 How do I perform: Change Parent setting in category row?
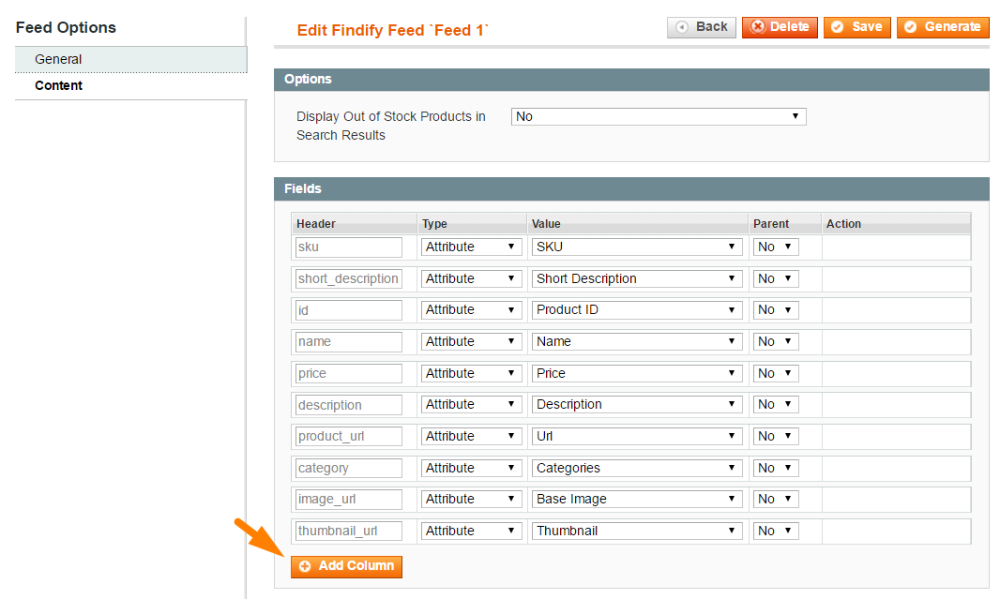(x=776, y=468)
